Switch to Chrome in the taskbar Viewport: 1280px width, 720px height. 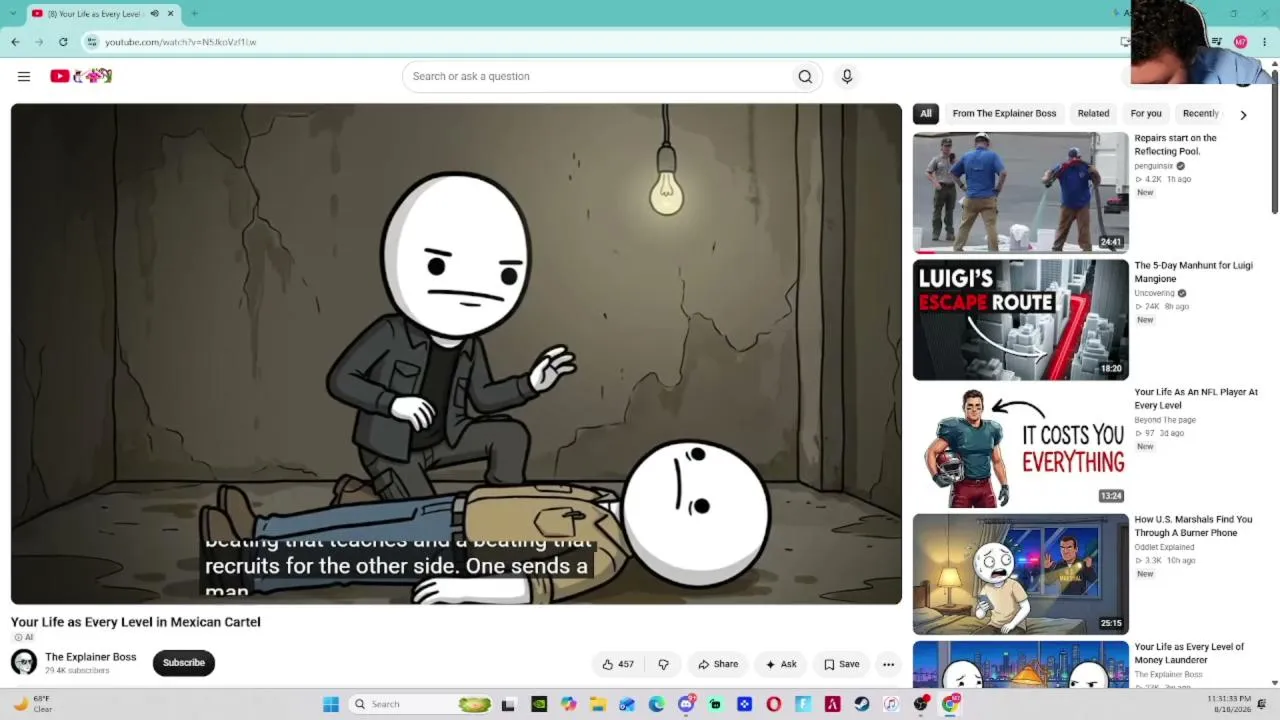(950, 704)
